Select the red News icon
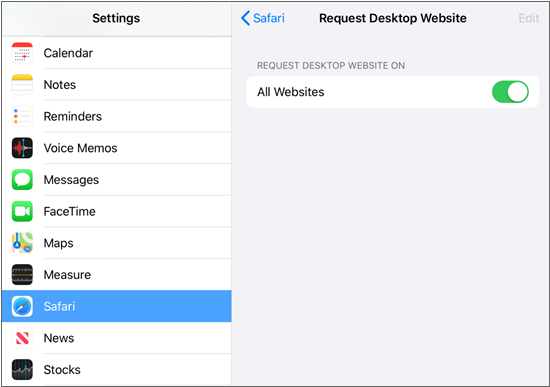 [22, 338]
